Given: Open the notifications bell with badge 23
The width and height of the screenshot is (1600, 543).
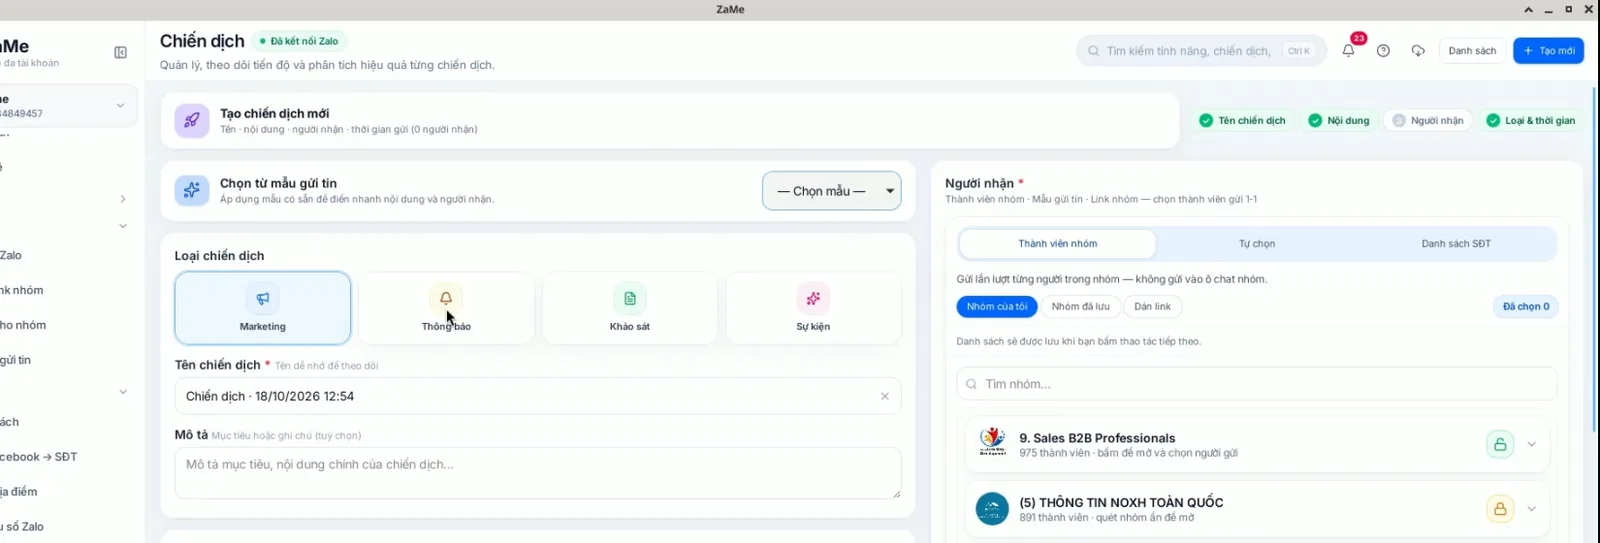Looking at the screenshot, I should pyautogui.click(x=1349, y=50).
